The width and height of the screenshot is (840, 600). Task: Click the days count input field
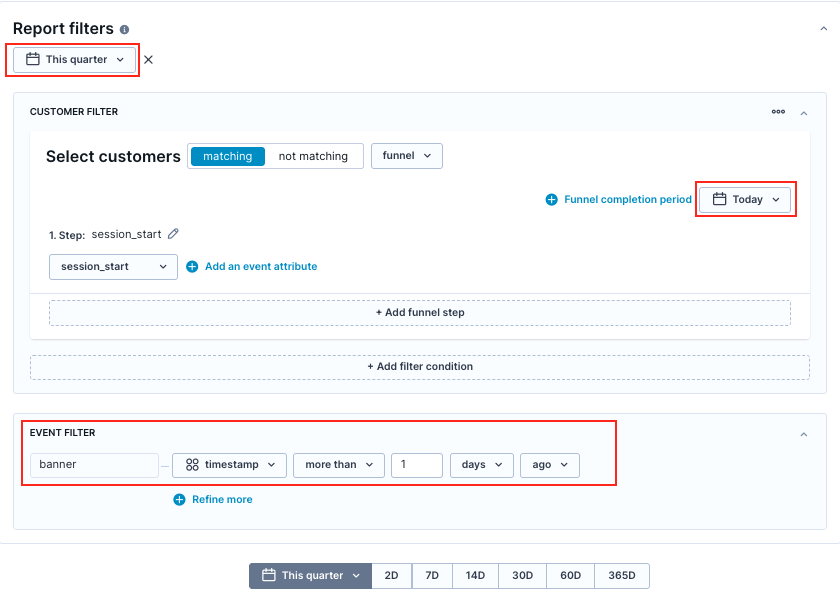click(417, 465)
